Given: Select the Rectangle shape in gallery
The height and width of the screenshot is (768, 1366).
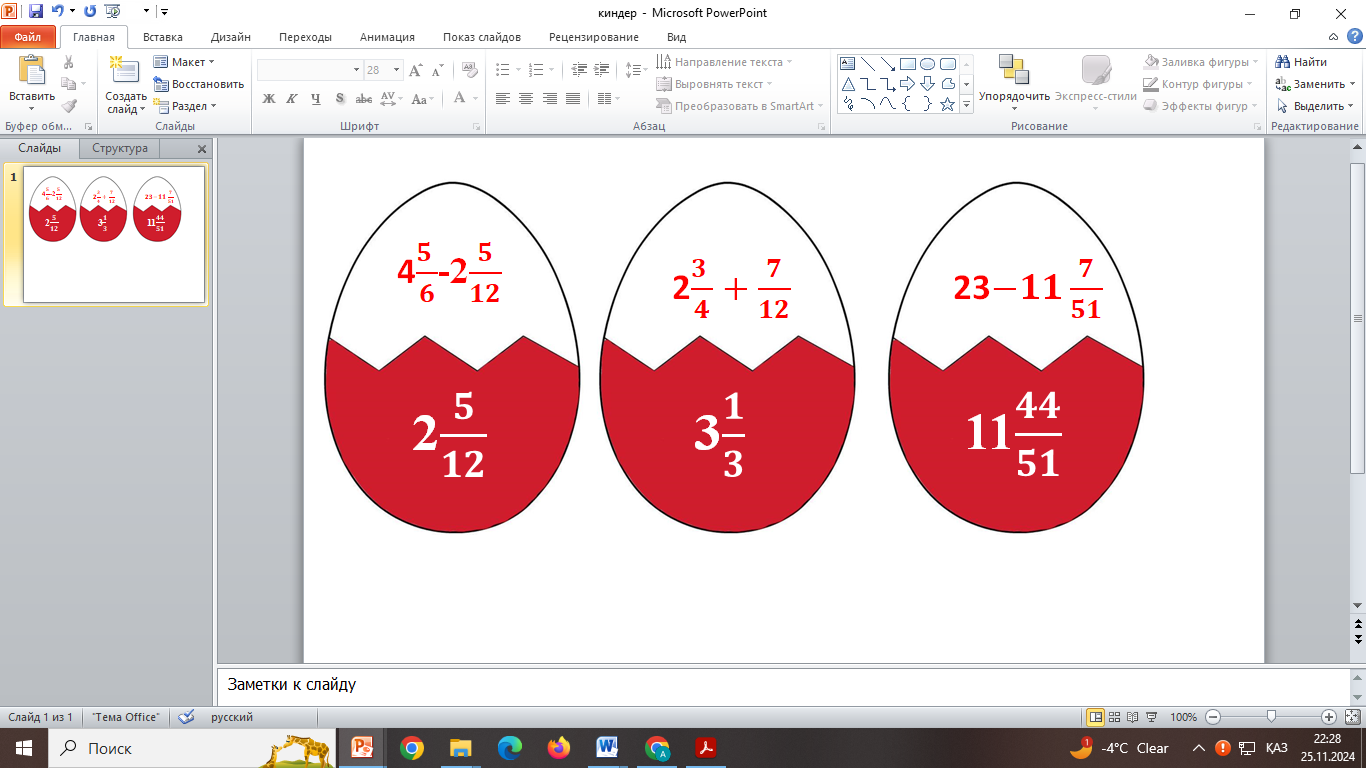Looking at the screenshot, I should pos(907,63).
